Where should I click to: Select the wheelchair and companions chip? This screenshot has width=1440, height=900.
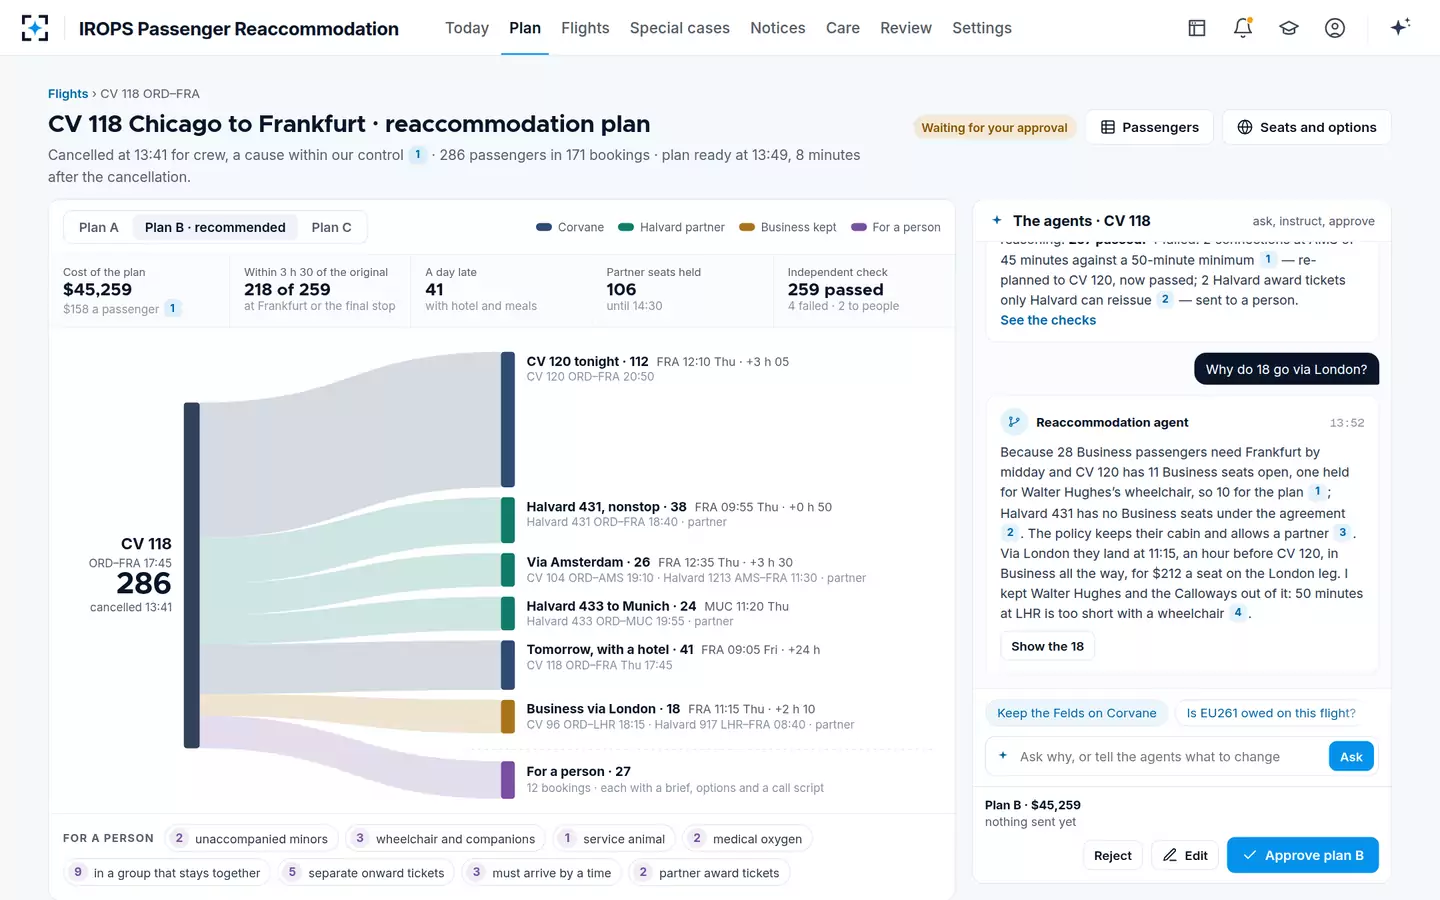coord(445,839)
